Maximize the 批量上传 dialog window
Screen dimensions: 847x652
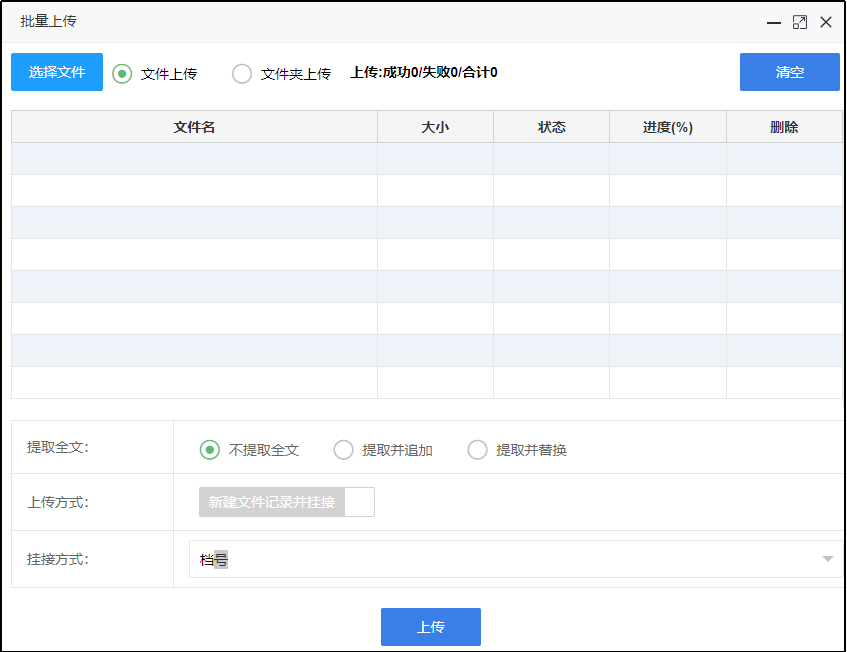pos(799,22)
